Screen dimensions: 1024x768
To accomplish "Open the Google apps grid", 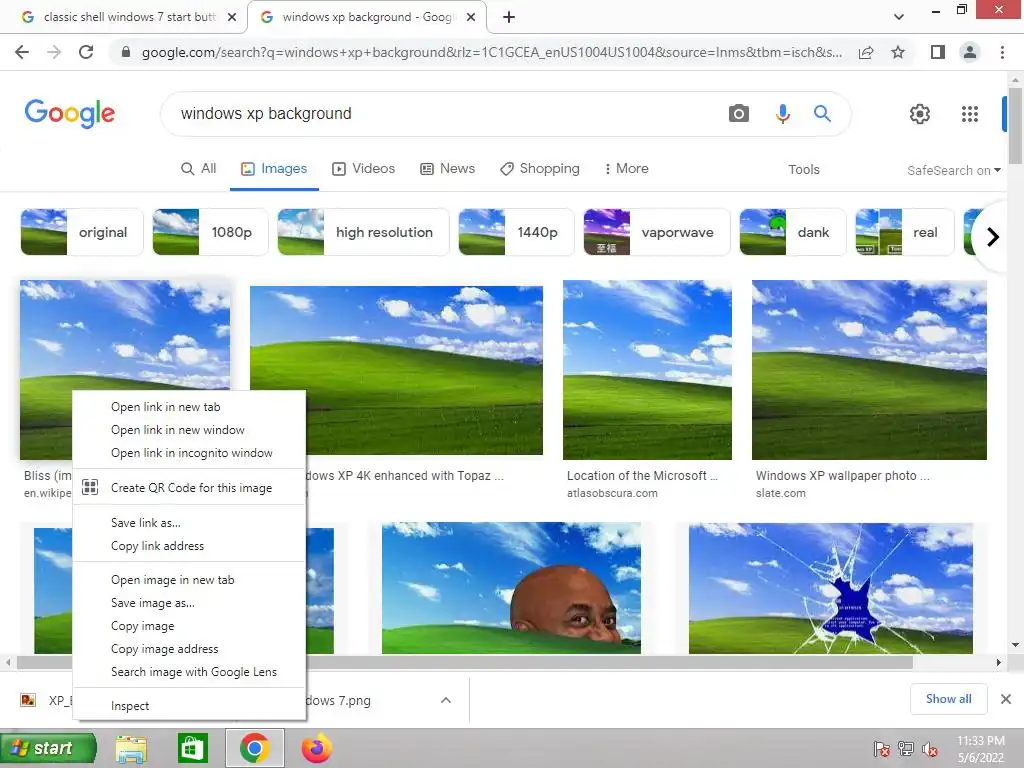I will (970, 114).
